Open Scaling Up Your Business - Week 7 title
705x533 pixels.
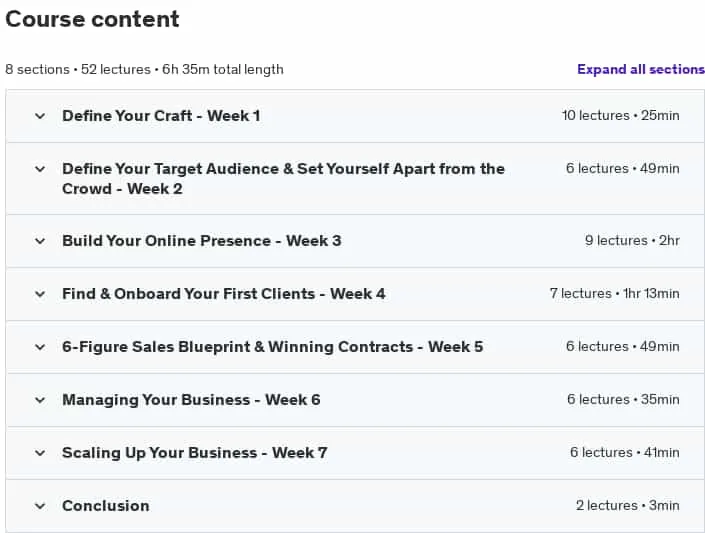click(x=195, y=452)
